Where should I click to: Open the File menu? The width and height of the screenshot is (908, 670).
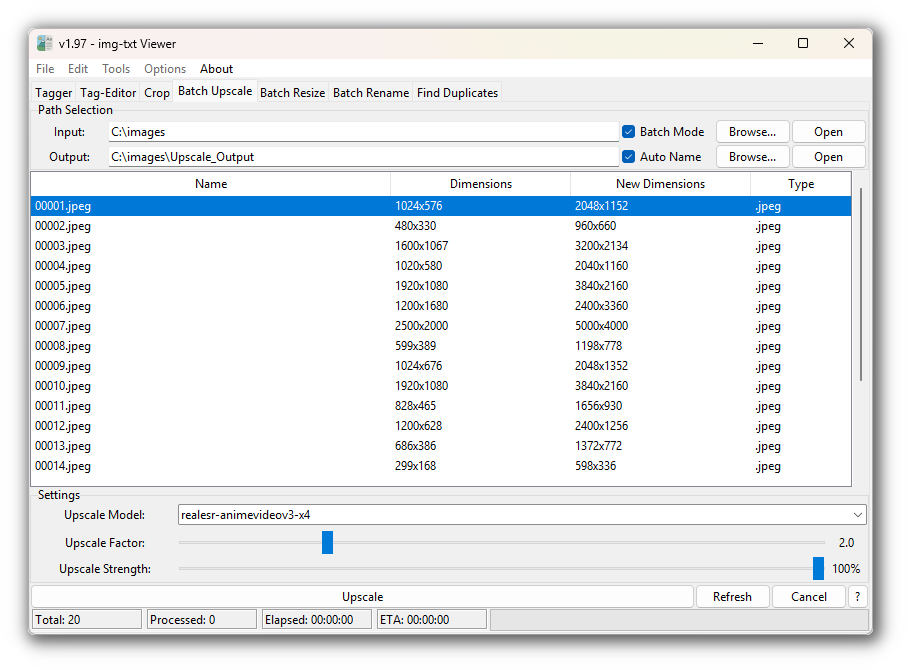point(45,69)
